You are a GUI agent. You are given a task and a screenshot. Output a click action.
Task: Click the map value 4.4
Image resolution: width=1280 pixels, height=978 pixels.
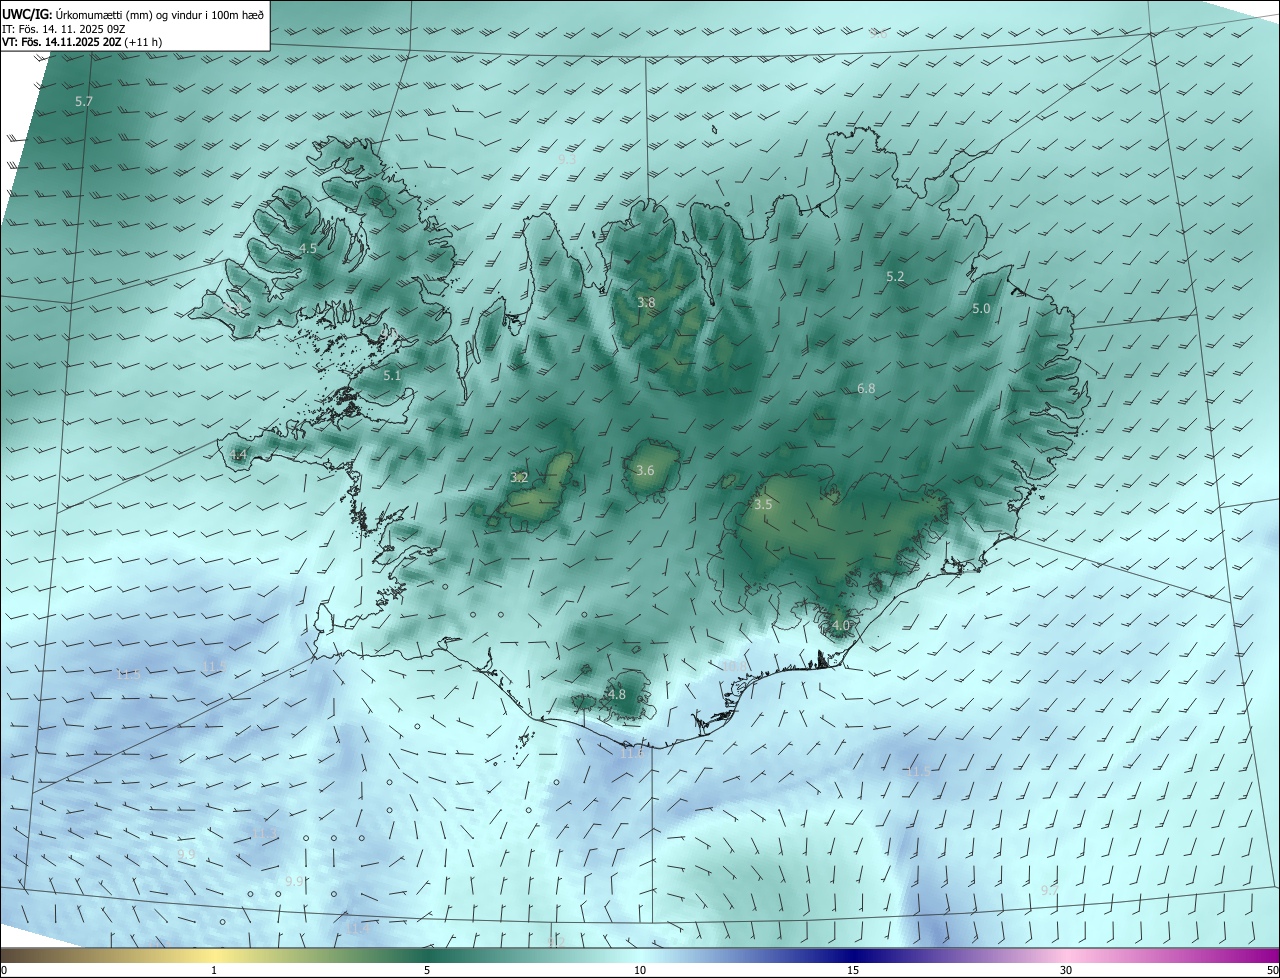pyautogui.click(x=238, y=455)
